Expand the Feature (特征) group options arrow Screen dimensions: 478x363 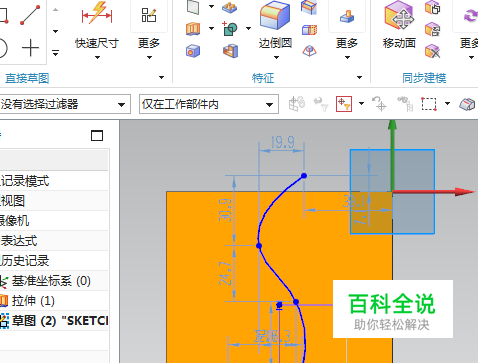(x=359, y=78)
